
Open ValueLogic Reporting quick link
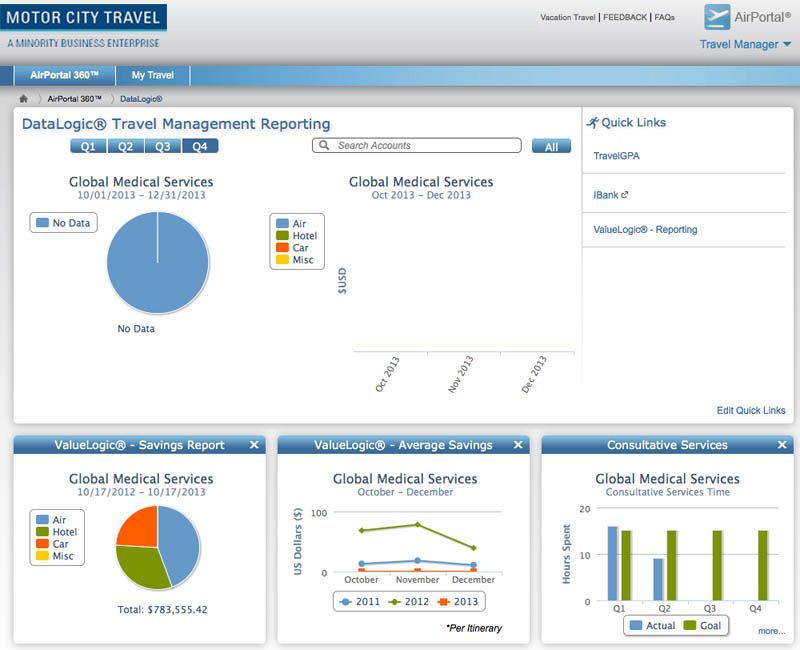point(645,230)
